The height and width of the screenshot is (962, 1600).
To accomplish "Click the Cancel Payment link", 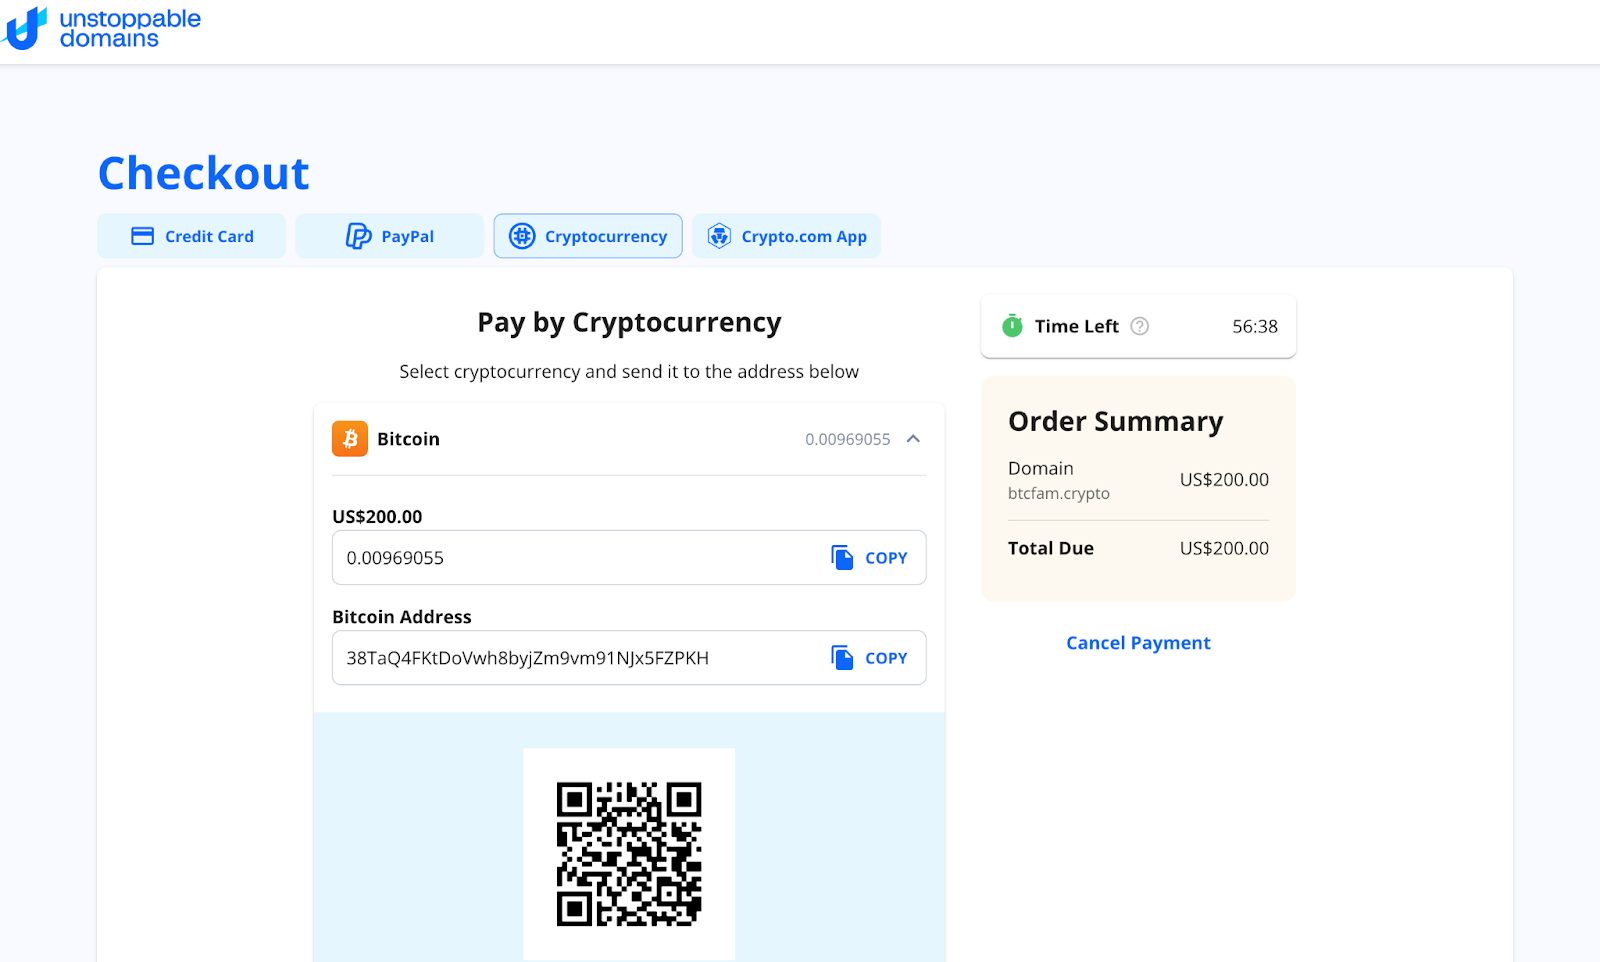I will point(1138,643).
